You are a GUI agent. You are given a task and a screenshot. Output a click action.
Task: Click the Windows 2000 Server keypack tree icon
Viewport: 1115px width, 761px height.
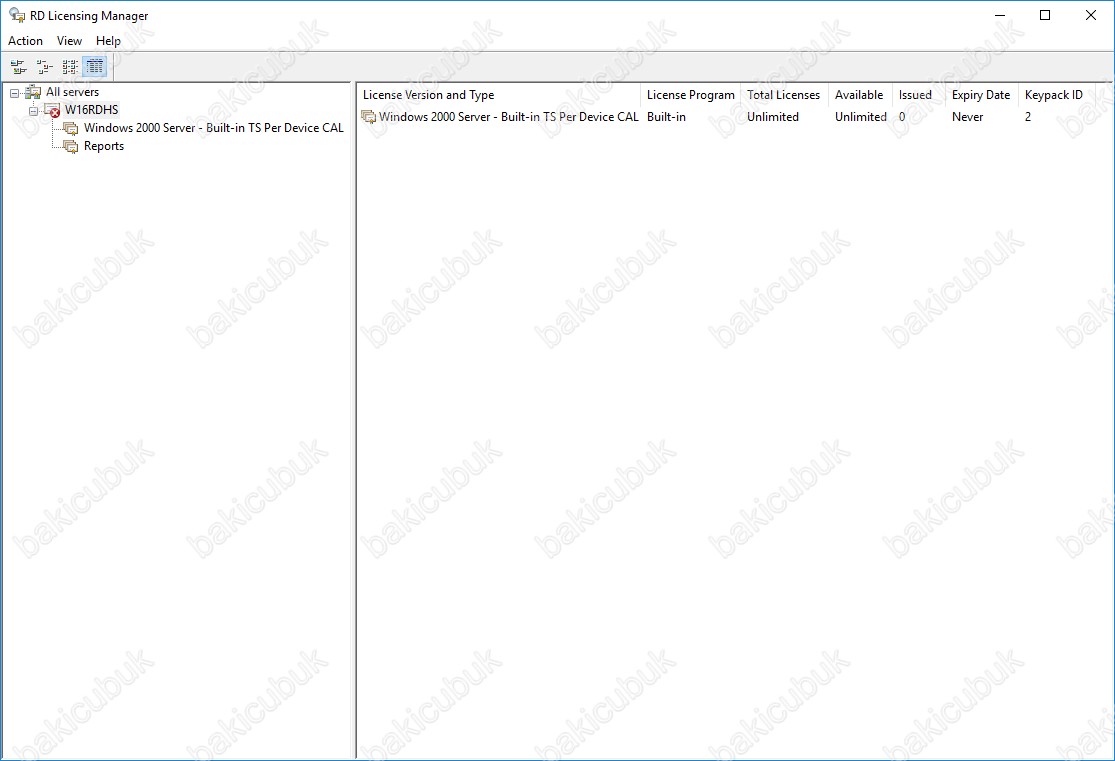pyautogui.click(x=70, y=128)
